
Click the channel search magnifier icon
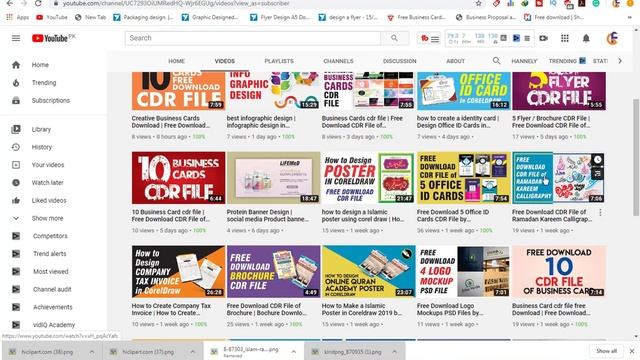pos(496,60)
